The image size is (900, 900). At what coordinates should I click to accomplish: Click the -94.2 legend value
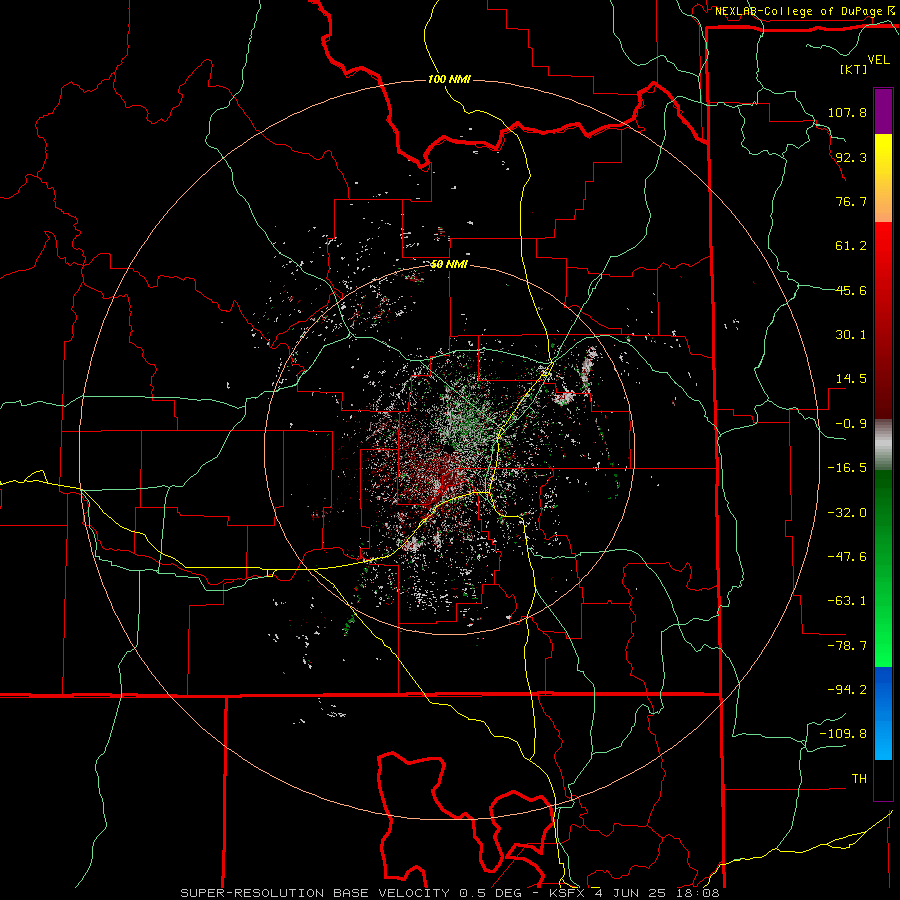click(847, 690)
